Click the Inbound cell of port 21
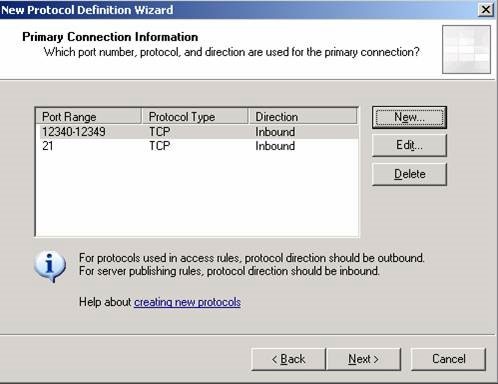498x384 pixels. [x=275, y=146]
